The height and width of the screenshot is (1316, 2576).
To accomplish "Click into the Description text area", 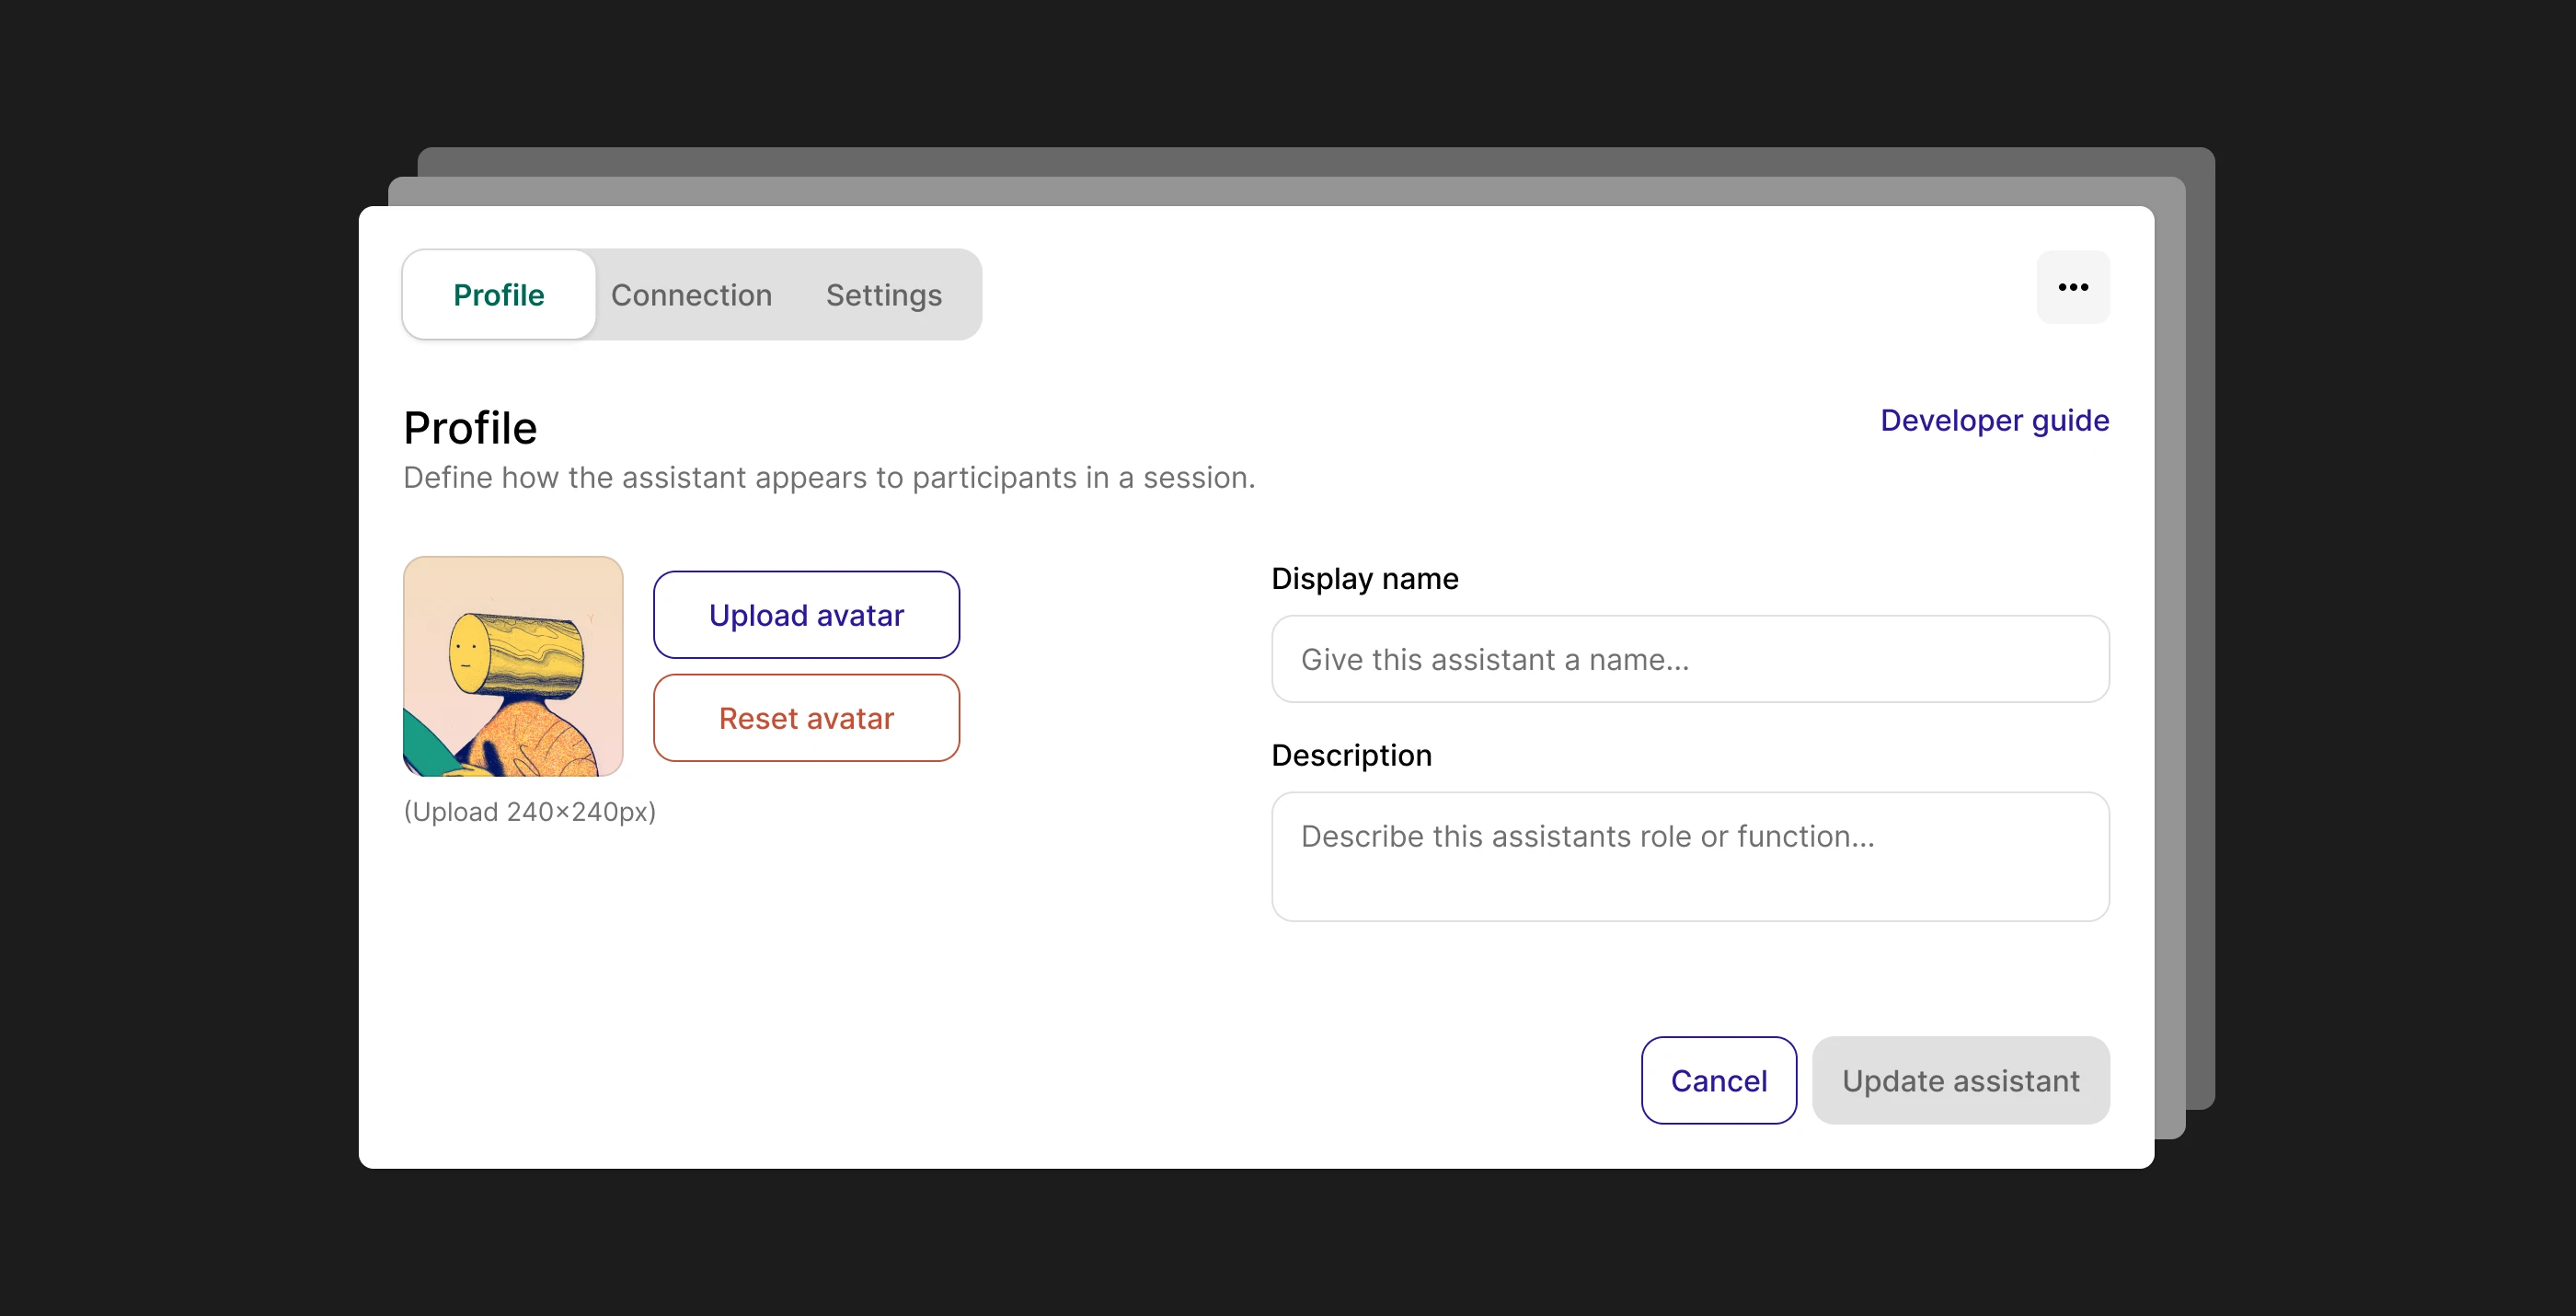I will [x=1689, y=856].
